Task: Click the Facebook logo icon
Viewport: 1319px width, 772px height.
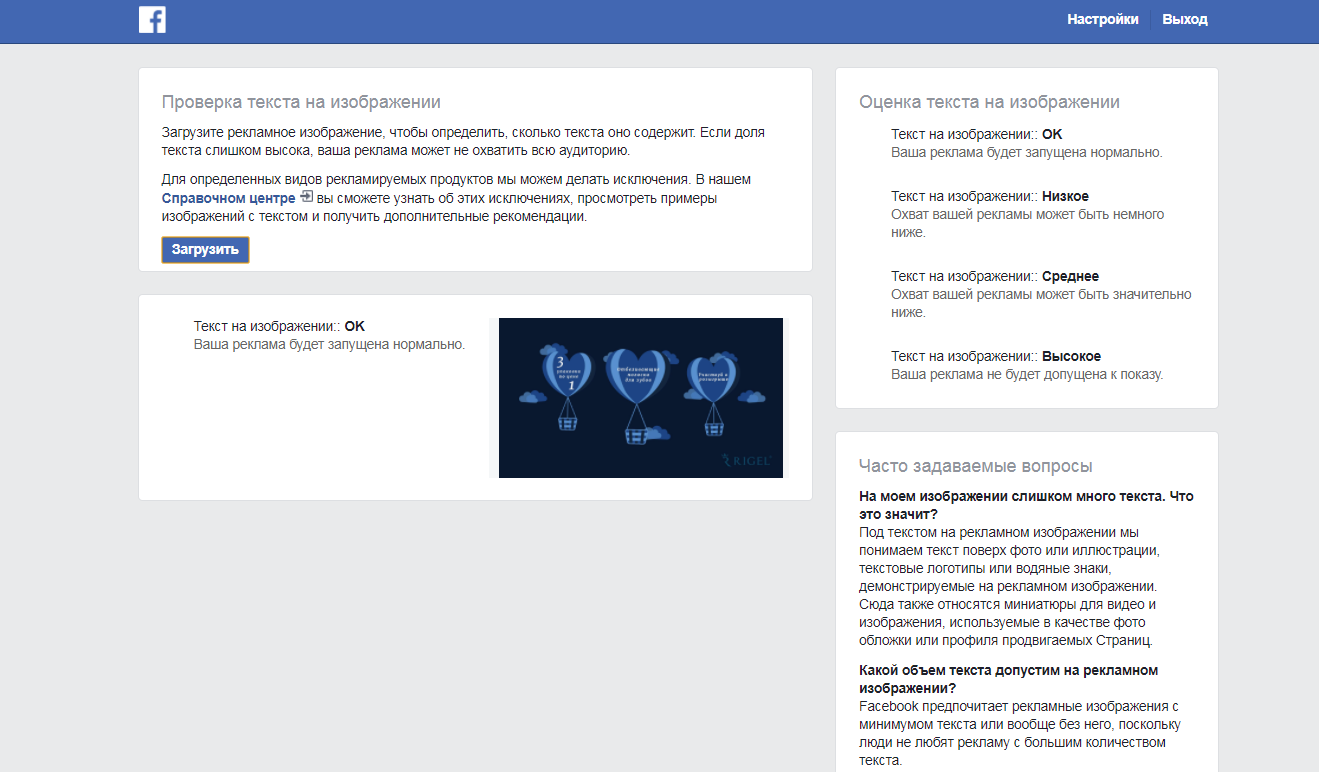Action: (x=152, y=20)
